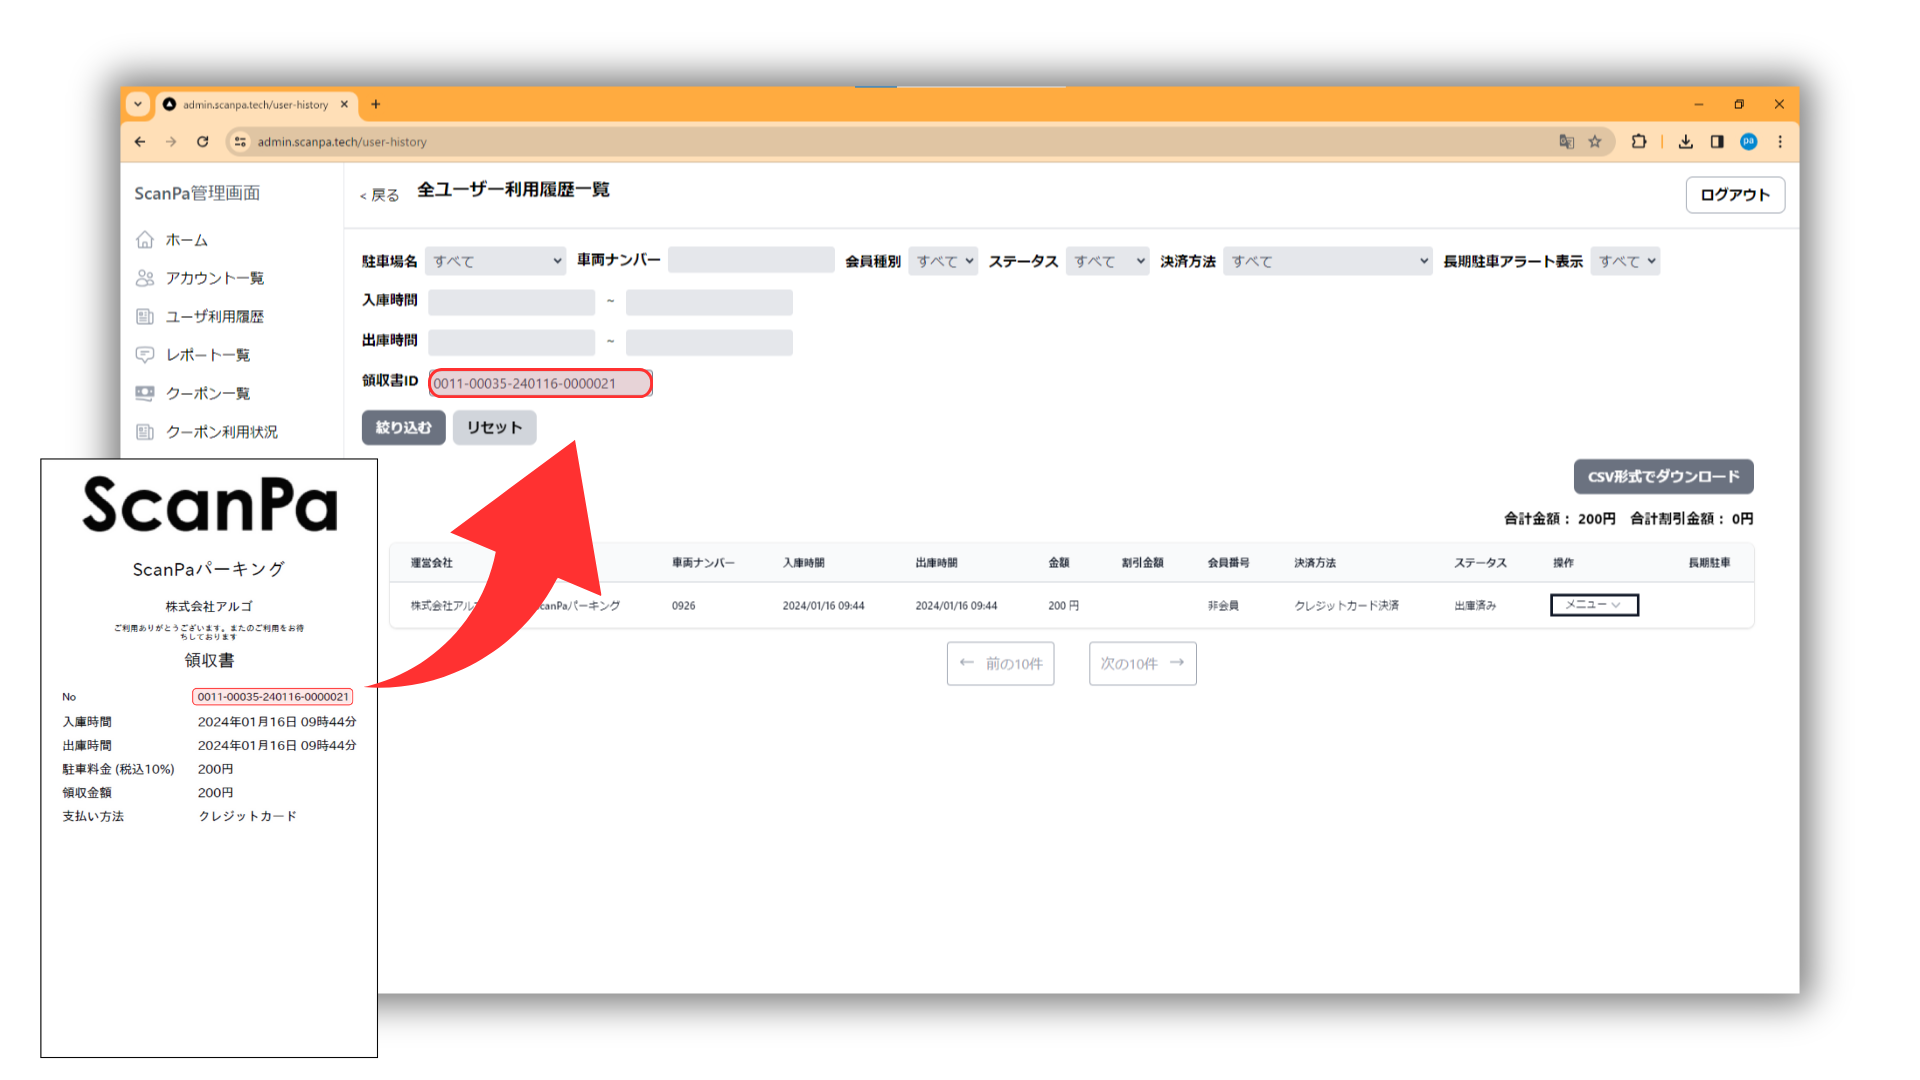1920x1080 pixels.
Task: Click the account list people icon
Action: pyautogui.click(x=145, y=278)
